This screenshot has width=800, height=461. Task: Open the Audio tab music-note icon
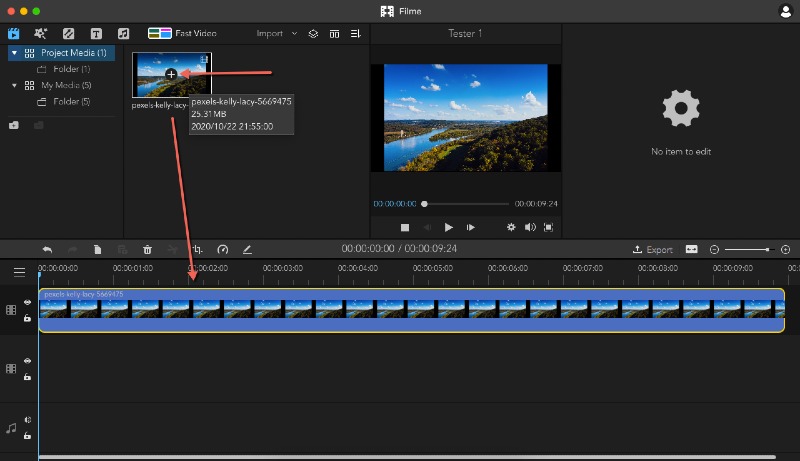pos(123,34)
